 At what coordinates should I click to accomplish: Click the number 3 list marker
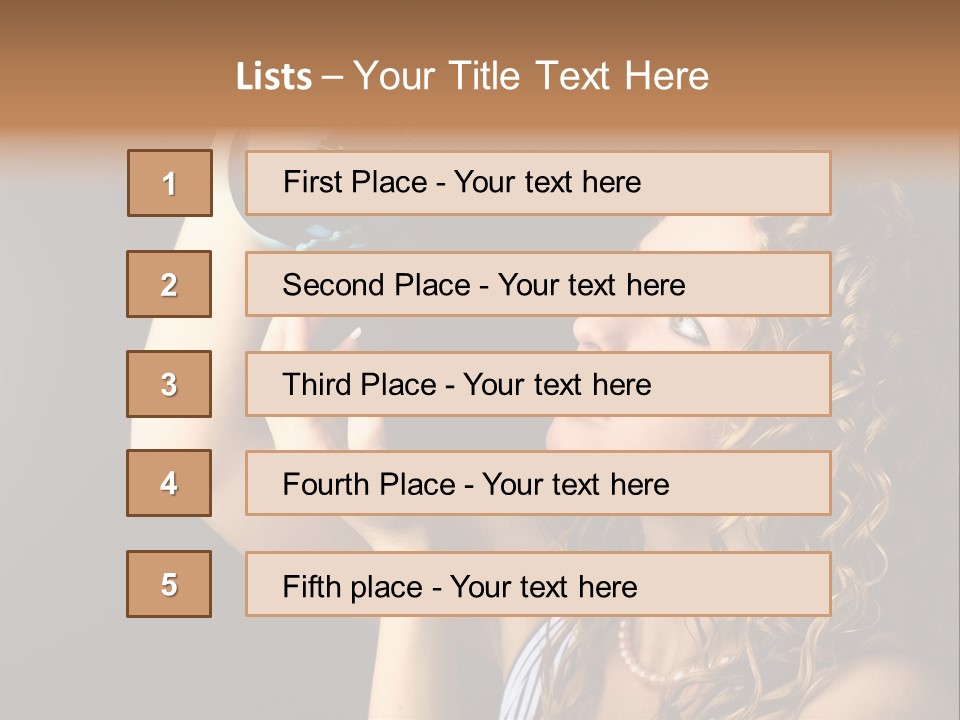169,384
